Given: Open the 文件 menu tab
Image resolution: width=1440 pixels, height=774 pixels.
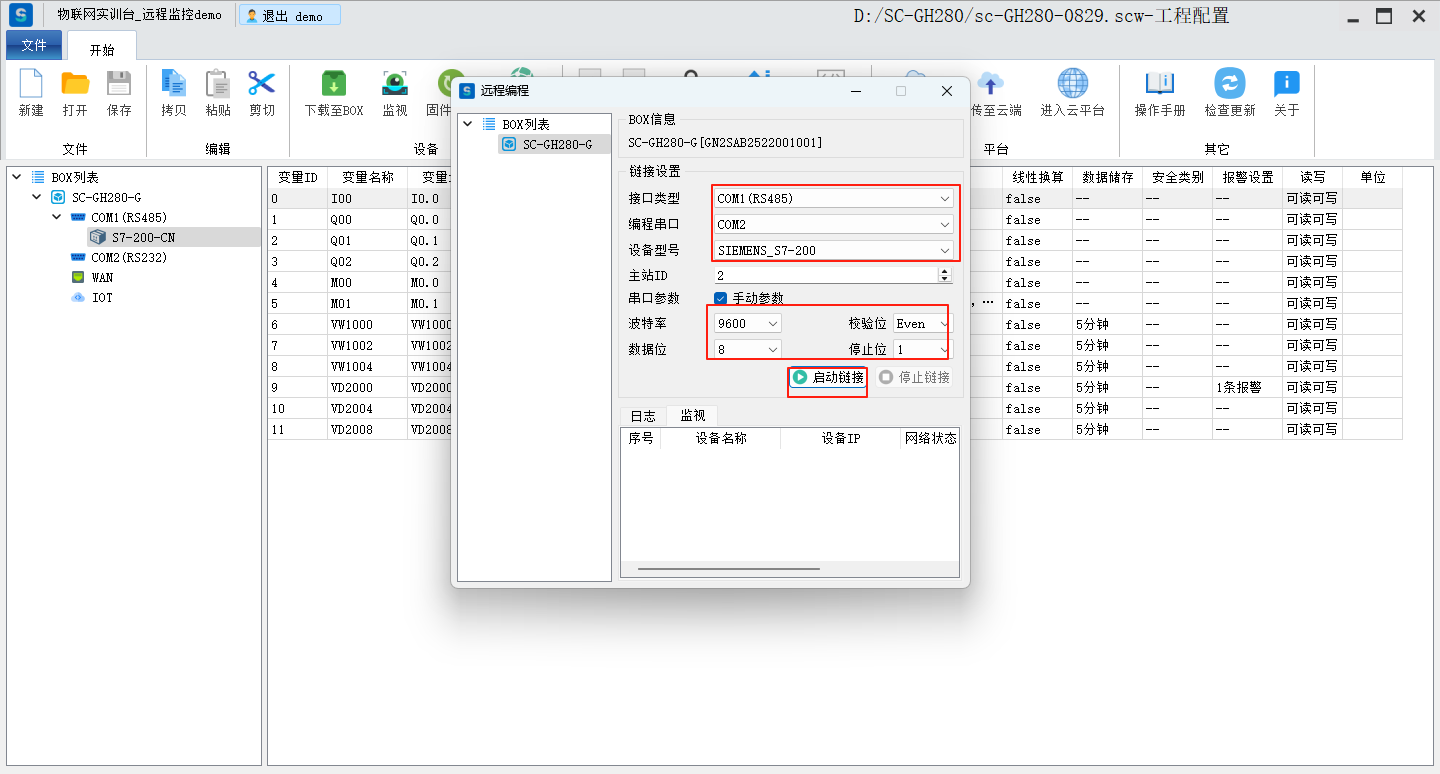Looking at the screenshot, I should 34,46.
